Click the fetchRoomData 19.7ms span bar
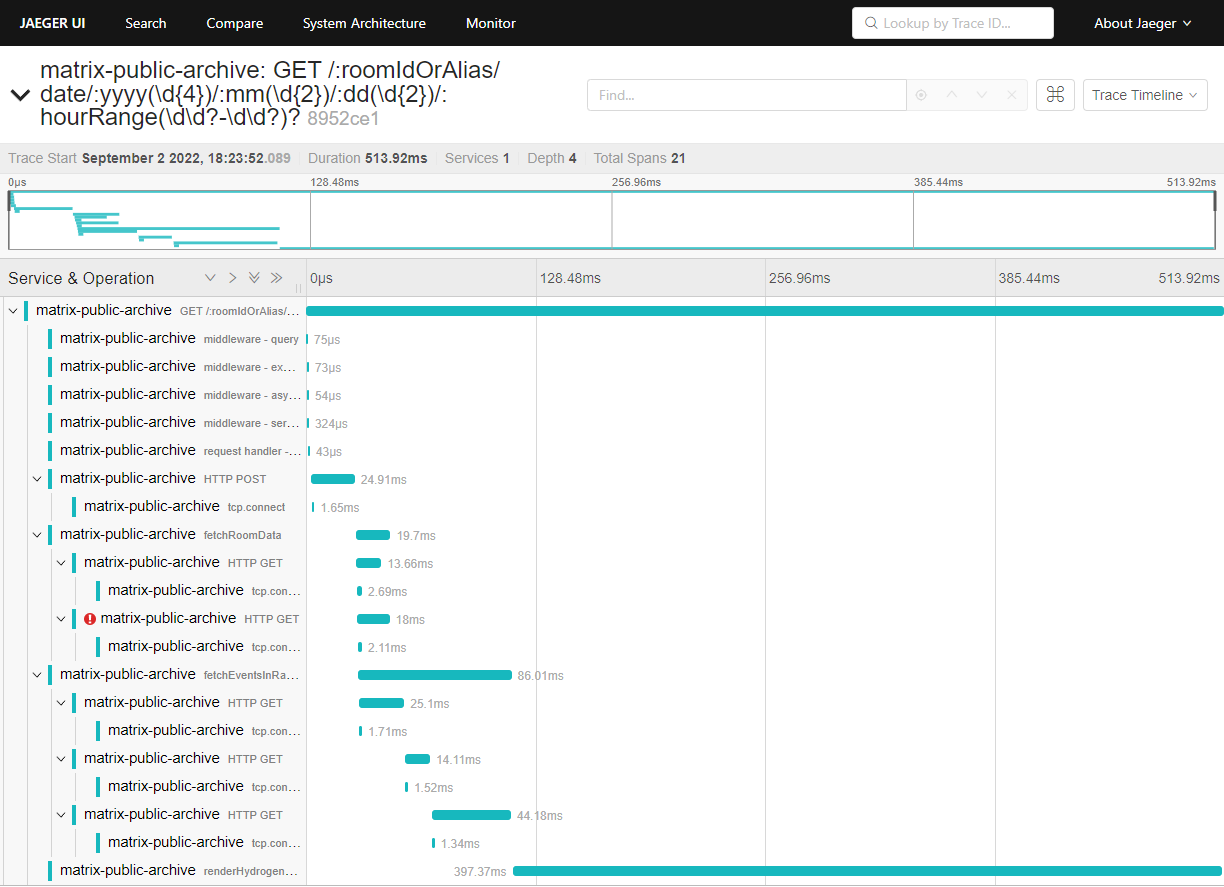Image resolution: width=1224 pixels, height=887 pixels. [x=373, y=535]
